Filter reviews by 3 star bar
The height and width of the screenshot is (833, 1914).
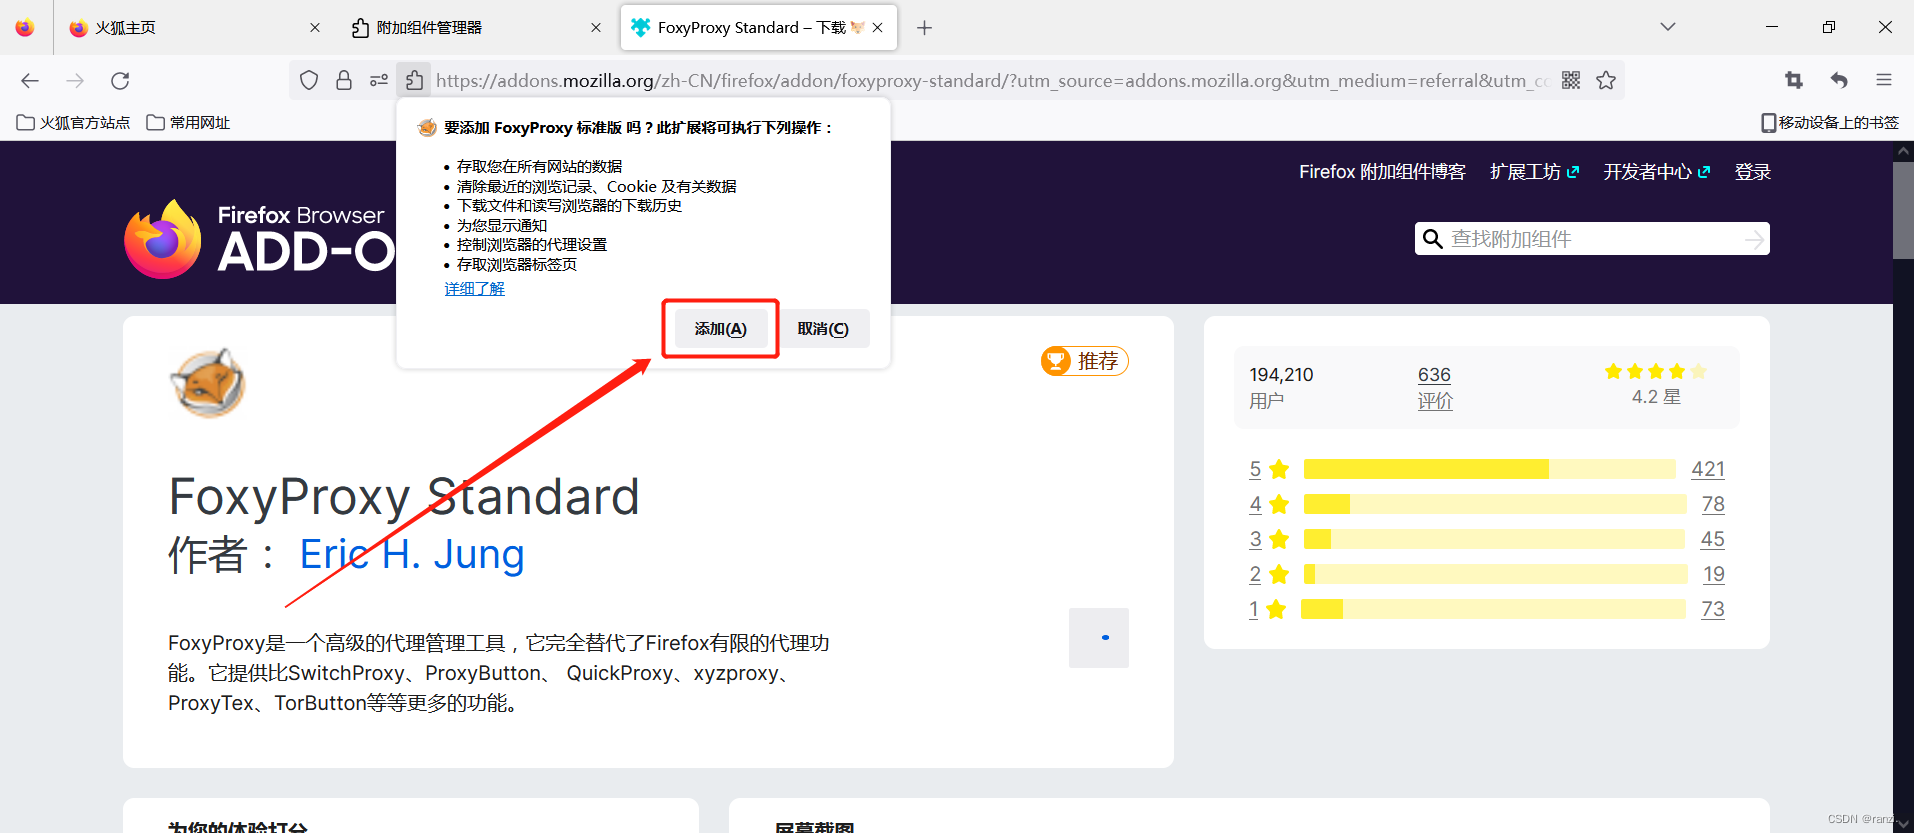1494,539
